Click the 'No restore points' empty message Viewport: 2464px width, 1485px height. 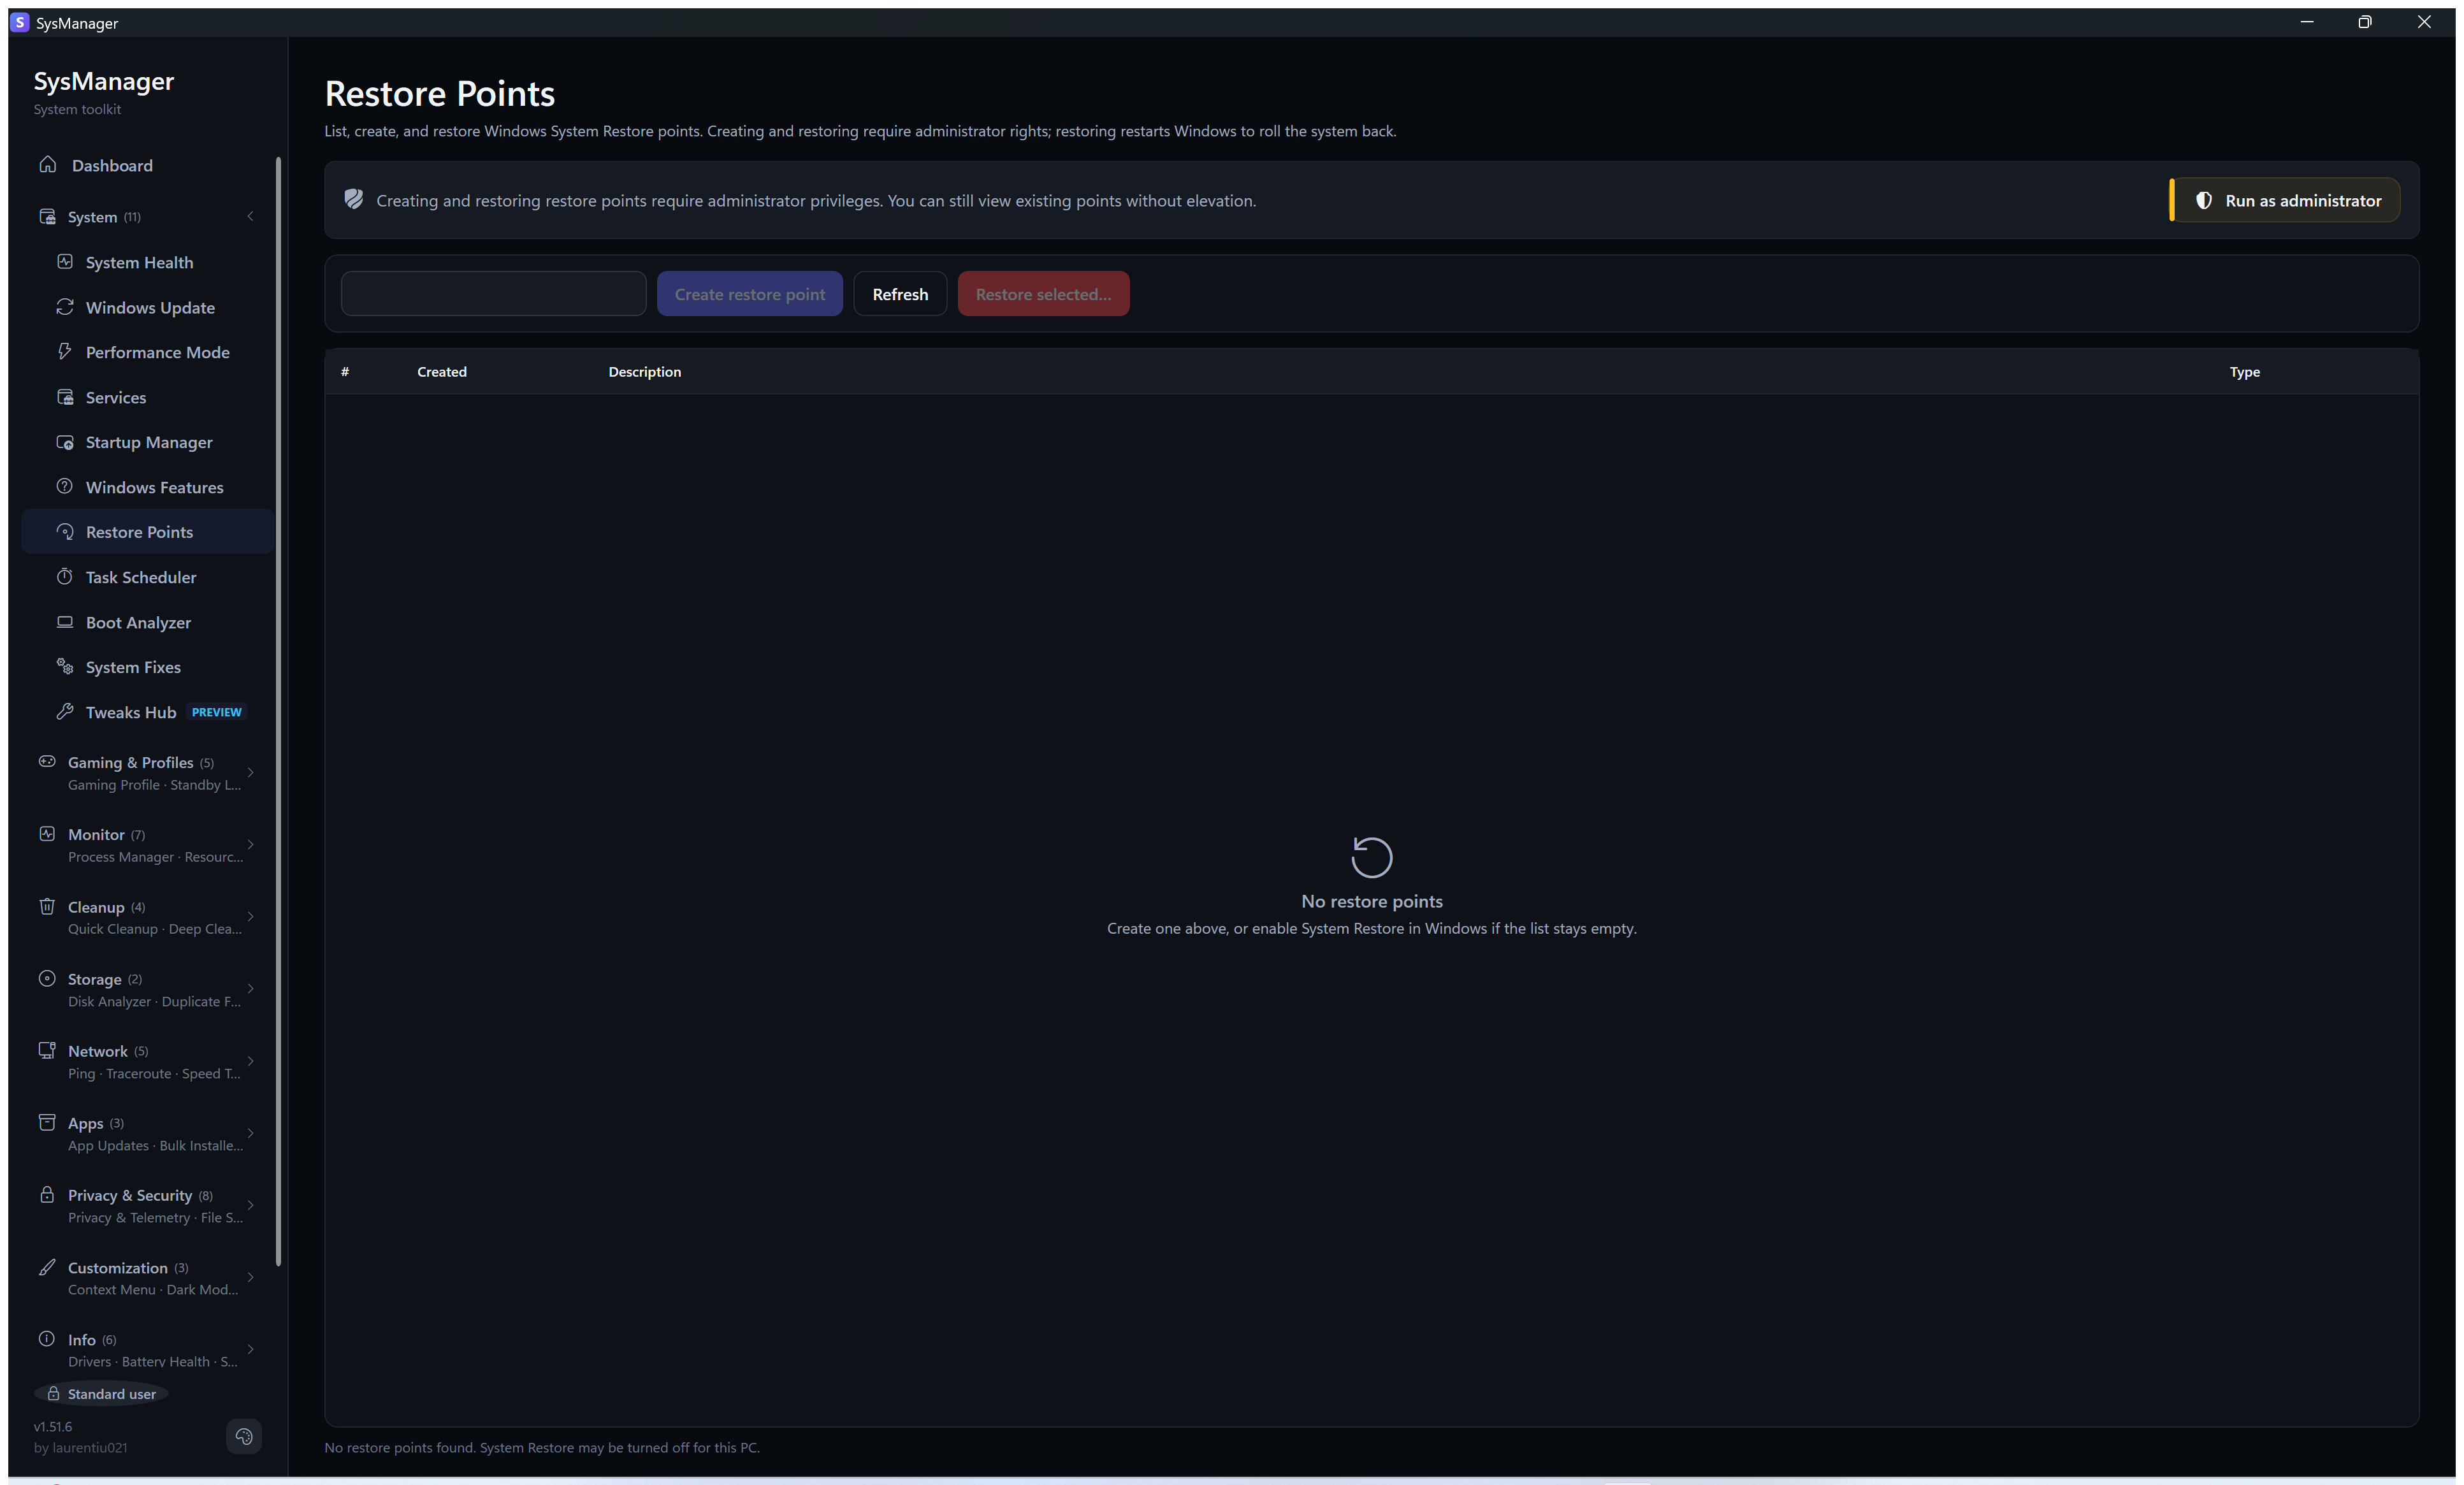tap(1372, 901)
